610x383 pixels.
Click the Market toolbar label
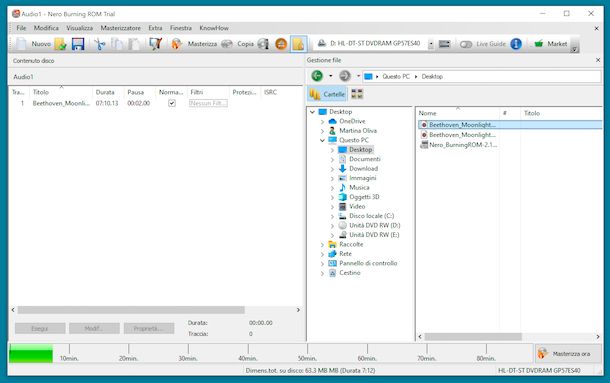pyautogui.click(x=557, y=44)
